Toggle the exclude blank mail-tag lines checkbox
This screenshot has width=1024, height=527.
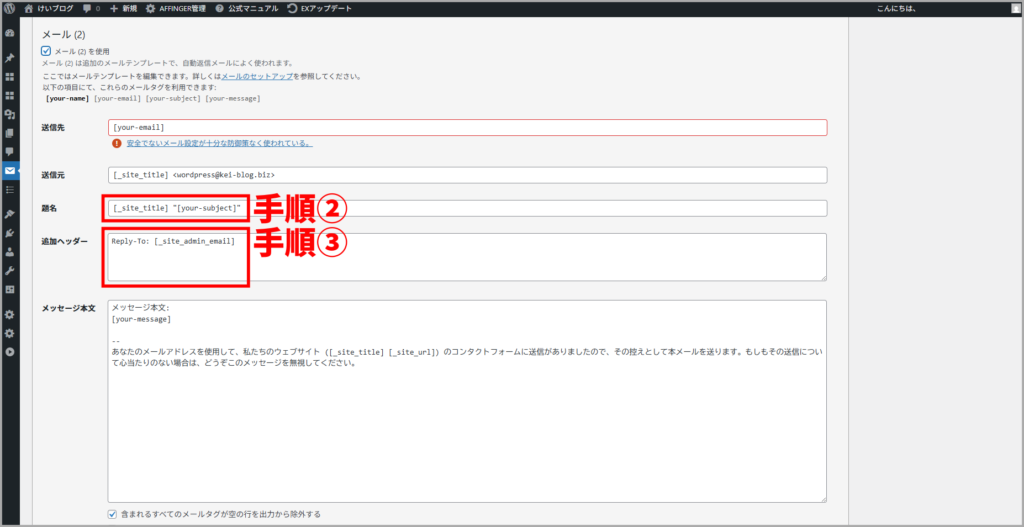[112, 514]
